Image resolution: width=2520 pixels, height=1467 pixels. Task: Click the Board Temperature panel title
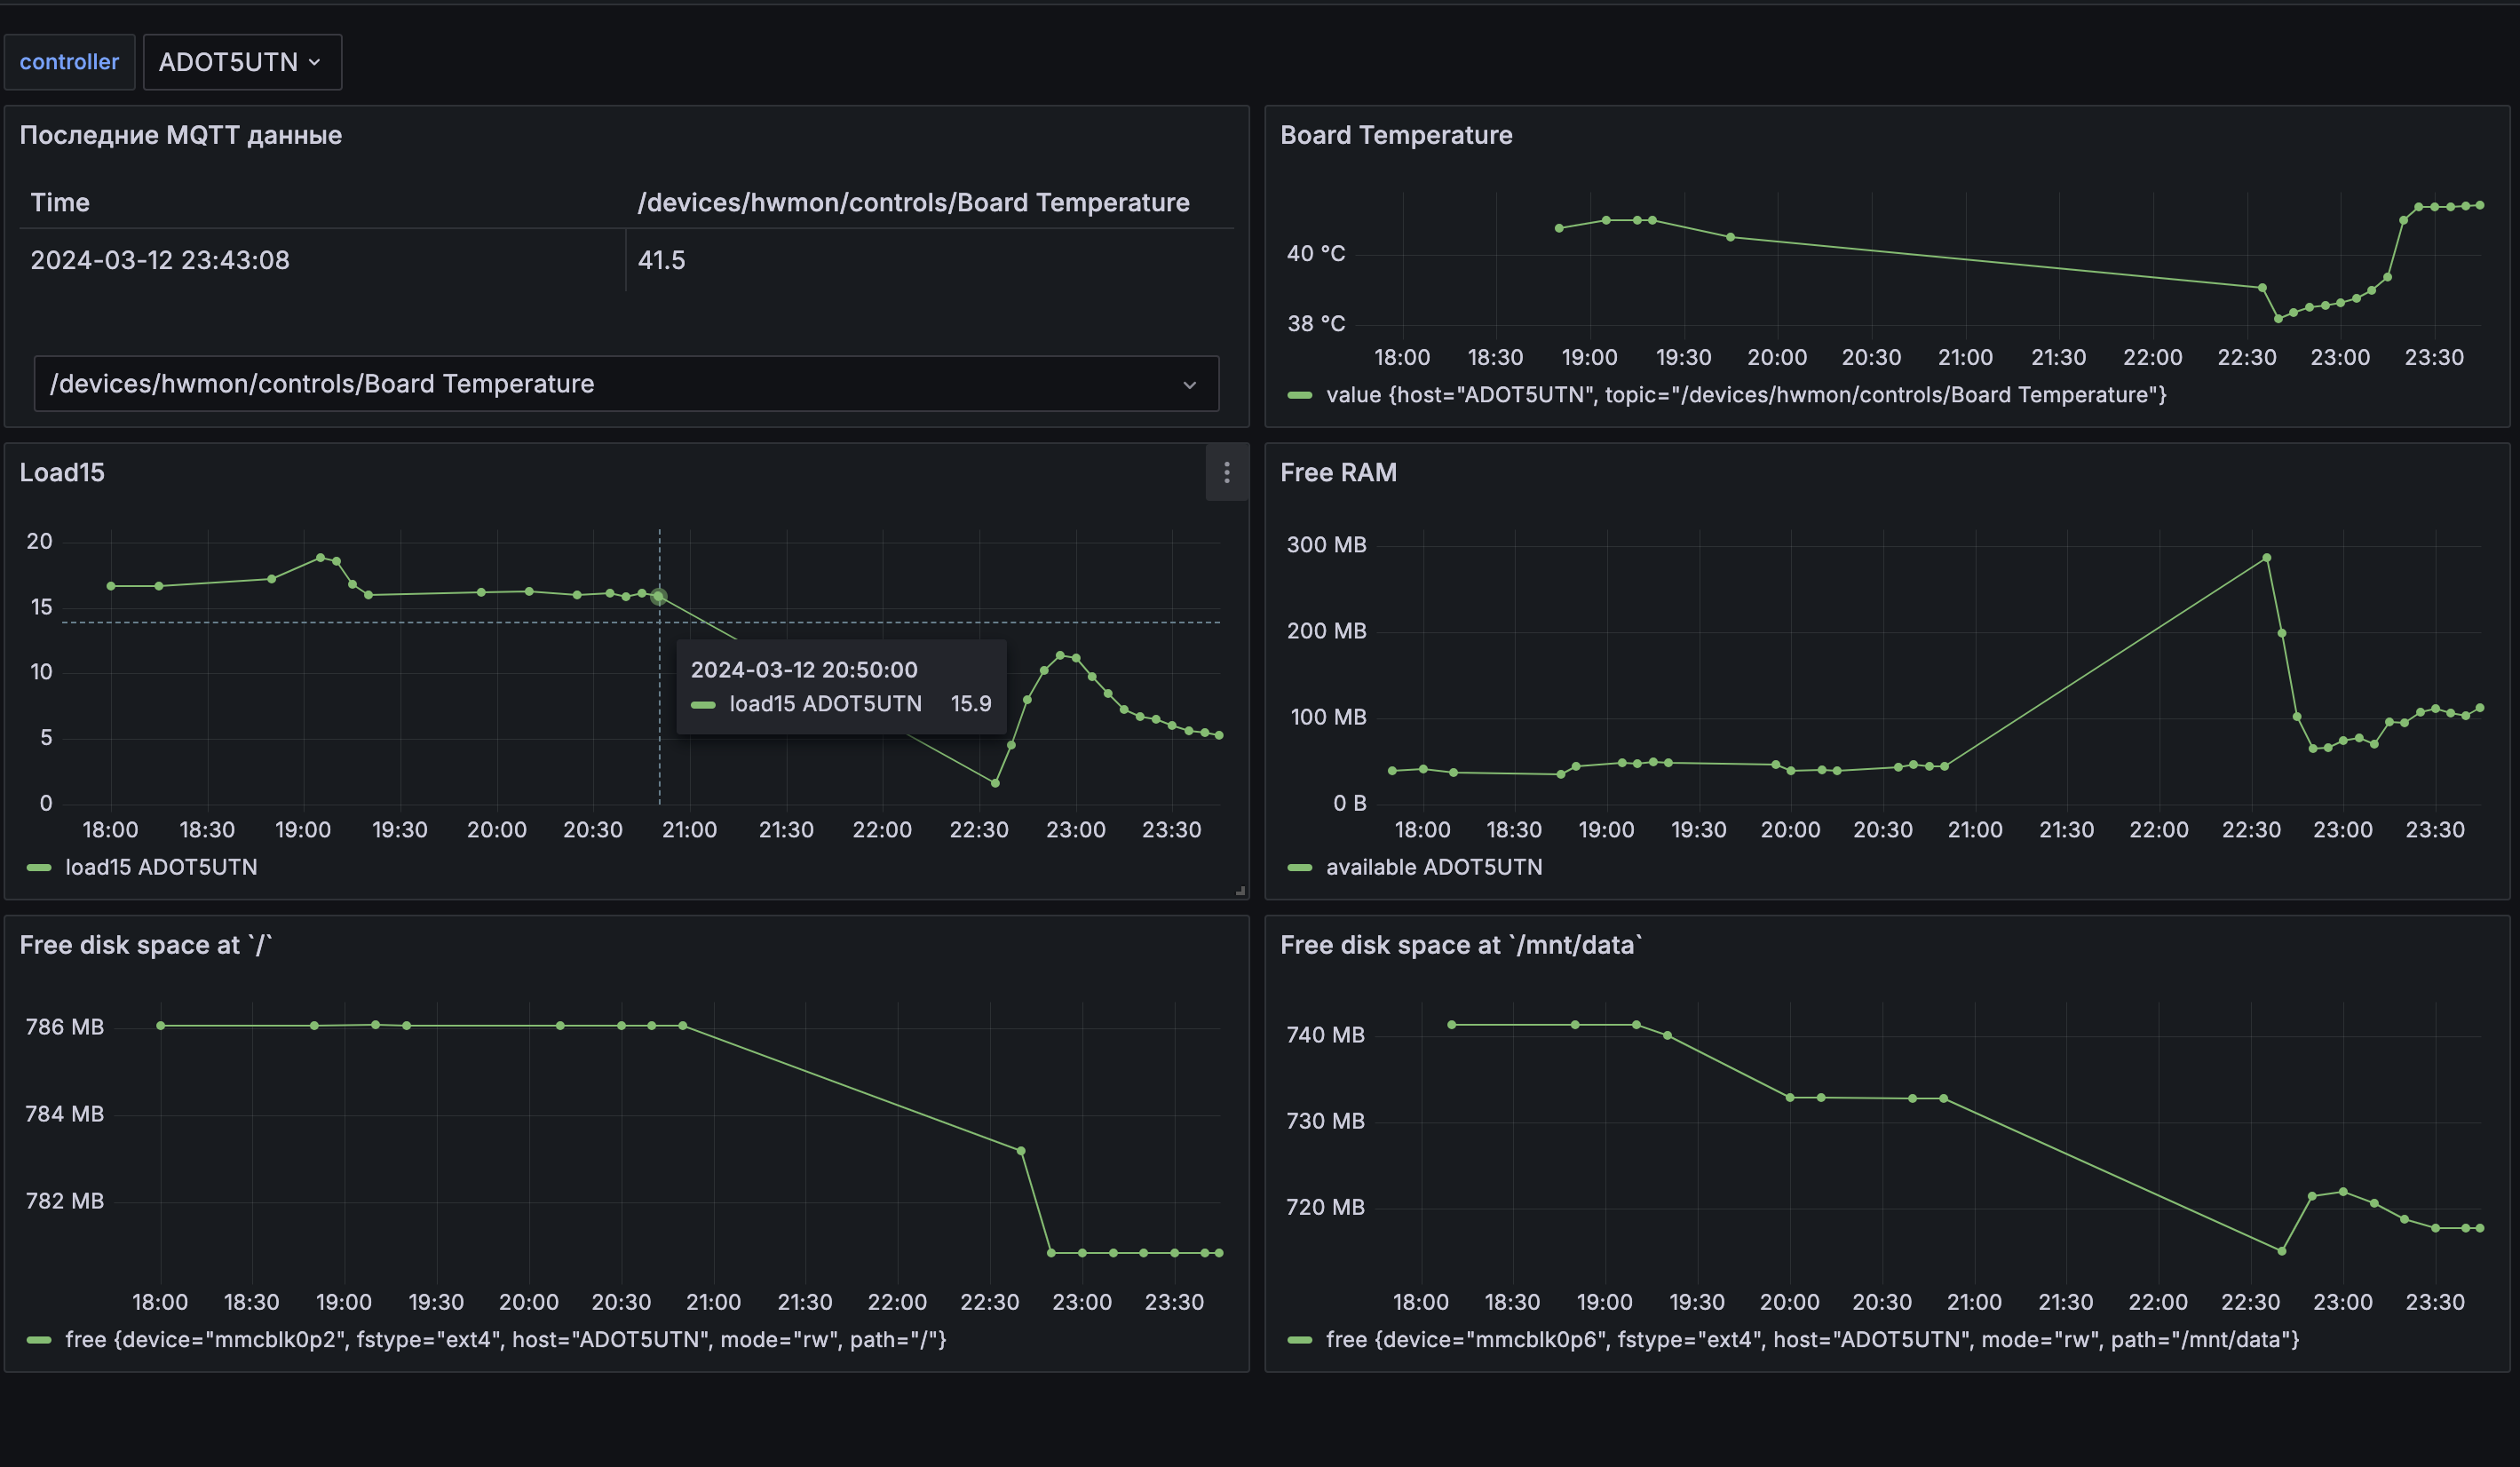1396,135
